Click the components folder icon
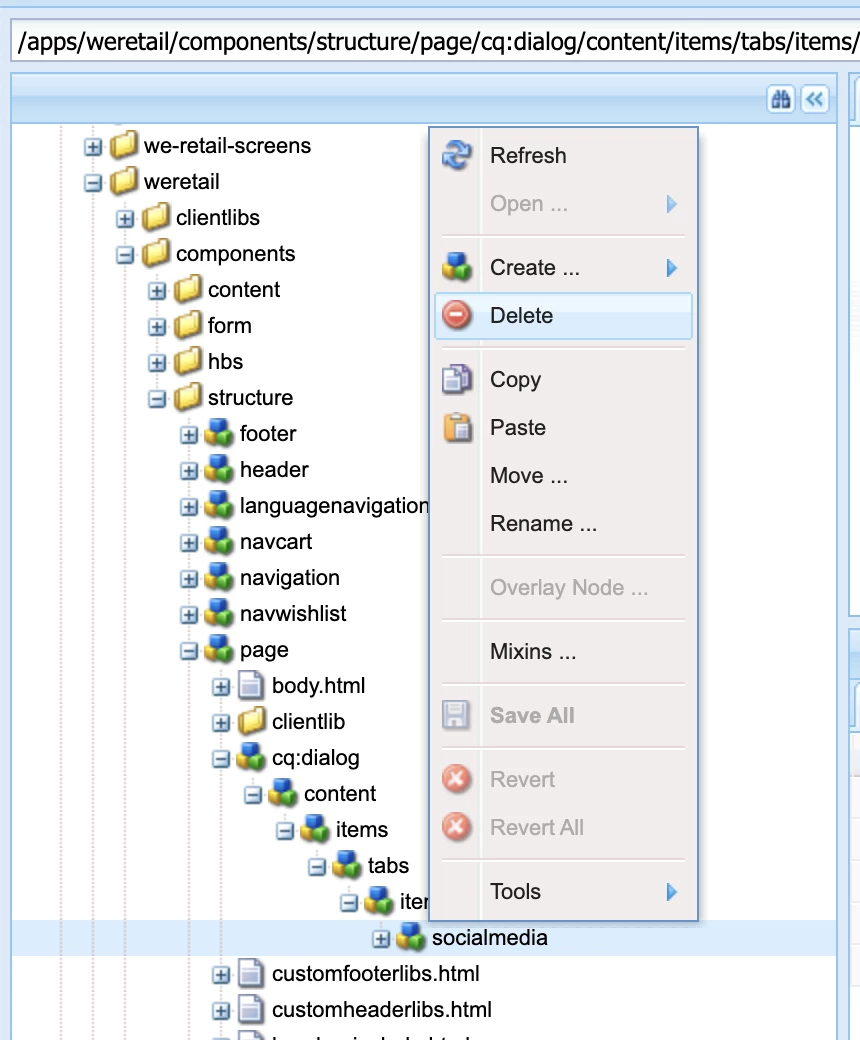This screenshot has width=860, height=1040. [156, 253]
